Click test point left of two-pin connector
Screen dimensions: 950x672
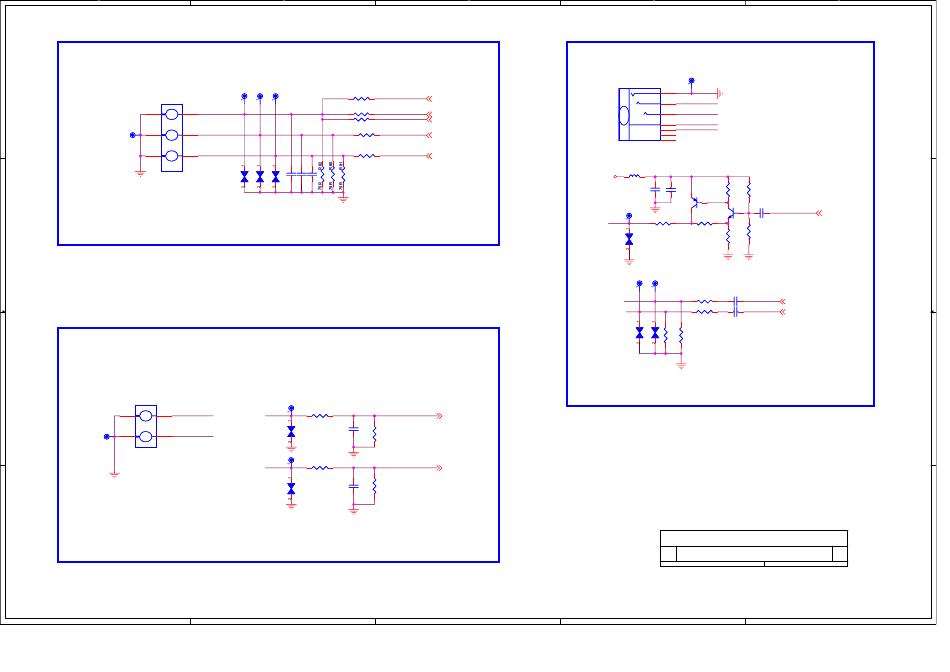[x=107, y=436]
